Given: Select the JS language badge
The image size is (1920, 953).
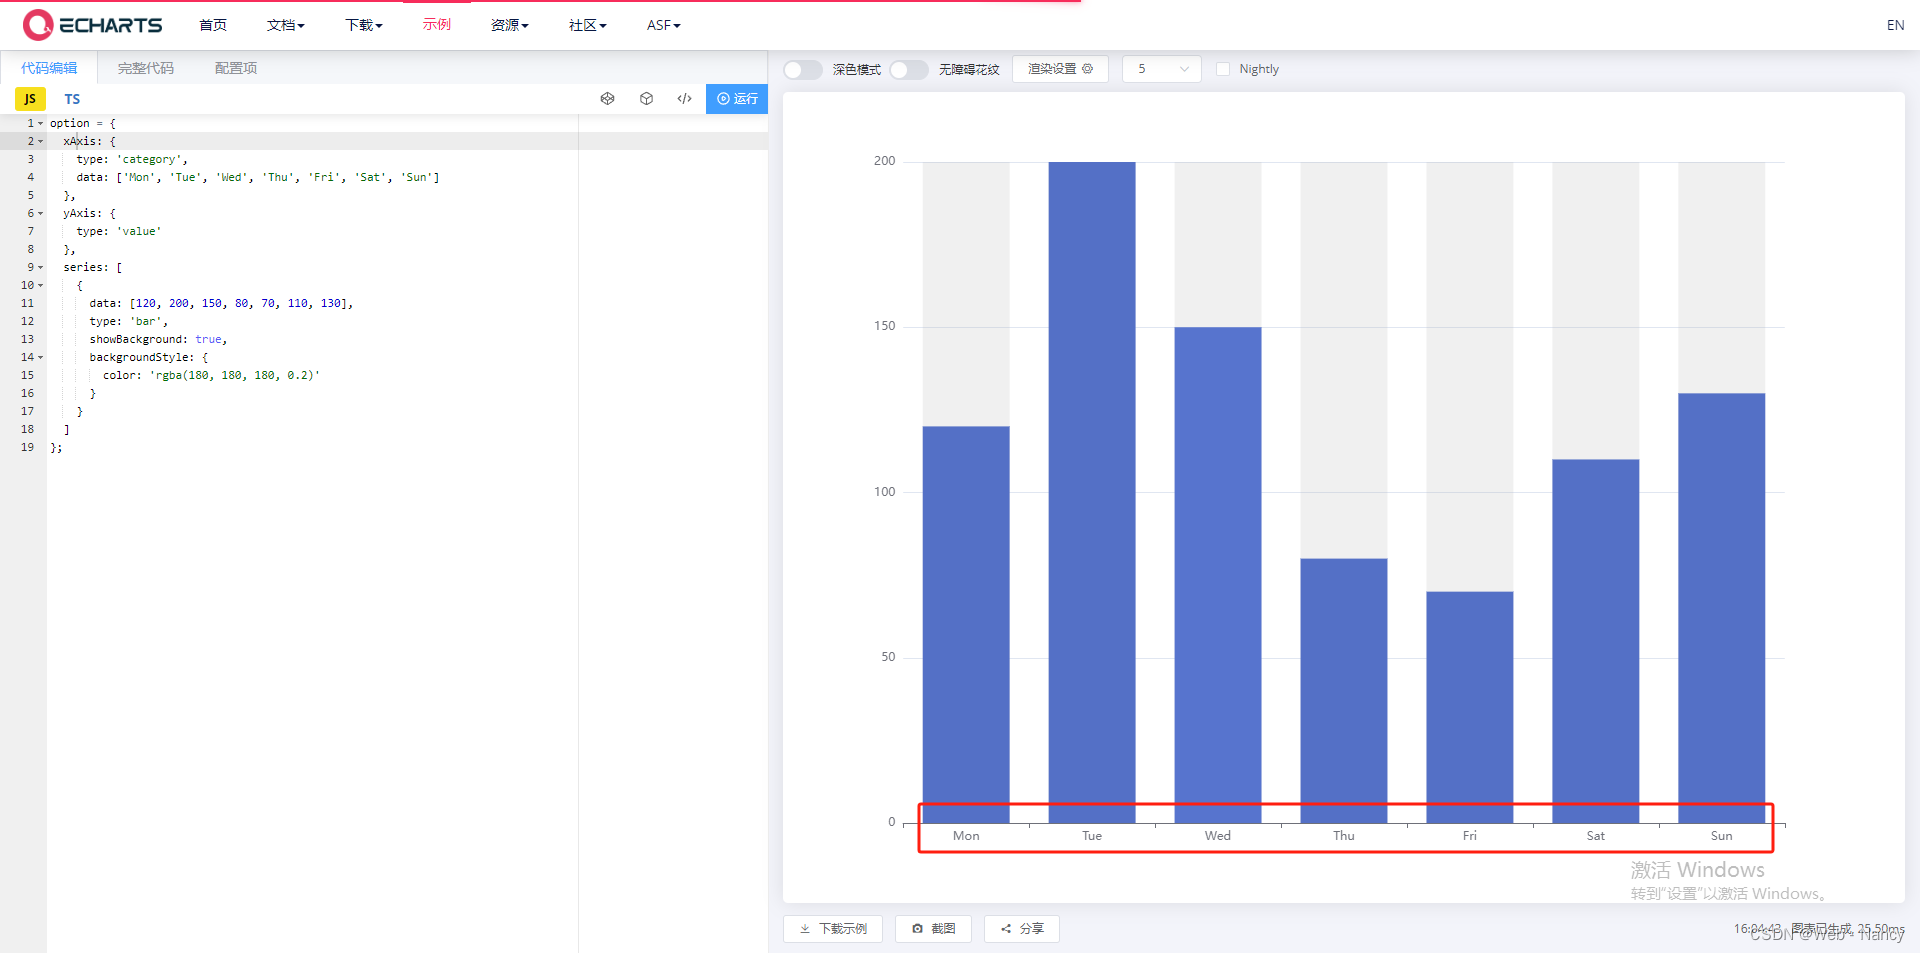Looking at the screenshot, I should tap(29, 99).
